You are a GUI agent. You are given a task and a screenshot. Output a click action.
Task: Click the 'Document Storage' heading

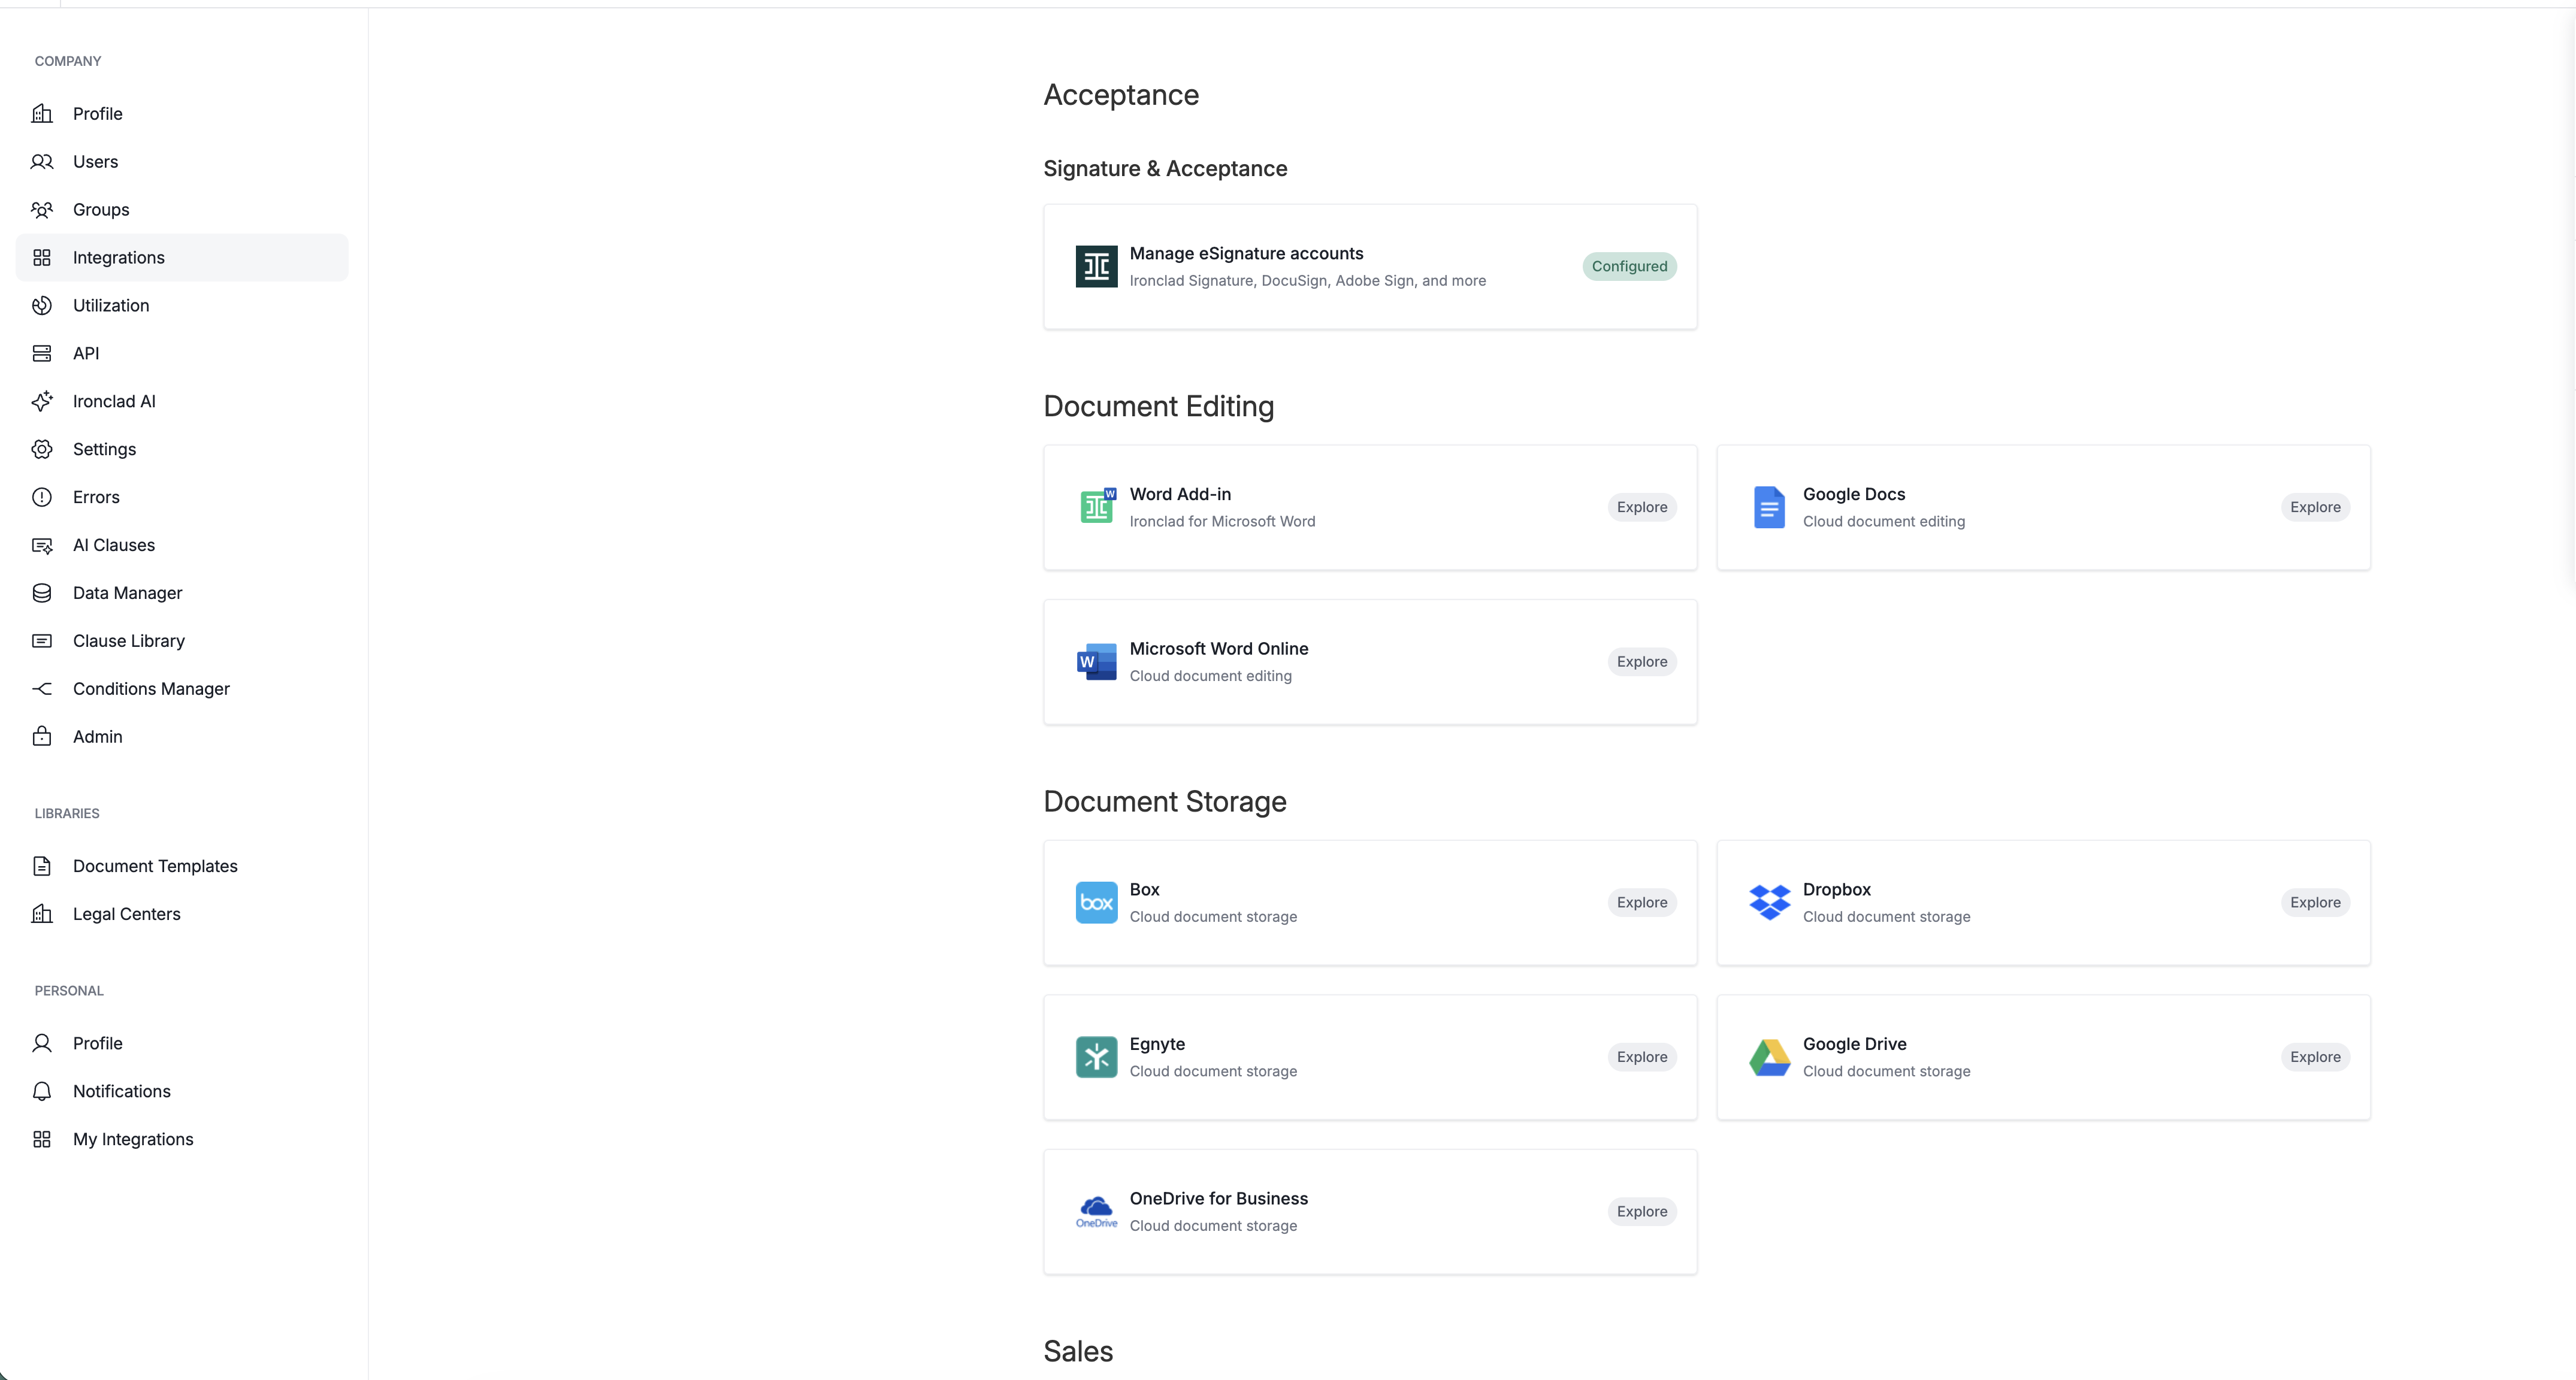pyautogui.click(x=1165, y=802)
